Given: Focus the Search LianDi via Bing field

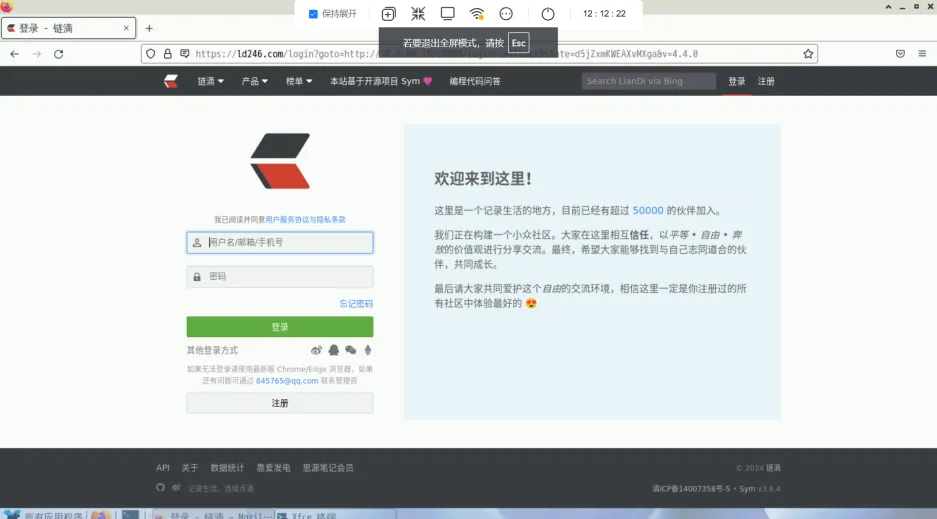Looking at the screenshot, I should coord(648,81).
